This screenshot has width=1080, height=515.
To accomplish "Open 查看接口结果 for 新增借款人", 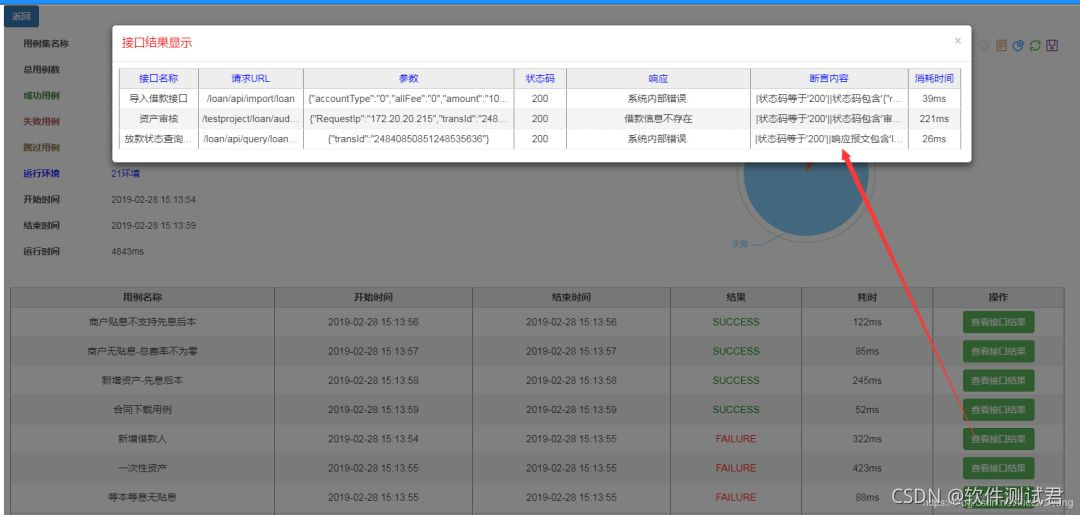I will coord(998,439).
